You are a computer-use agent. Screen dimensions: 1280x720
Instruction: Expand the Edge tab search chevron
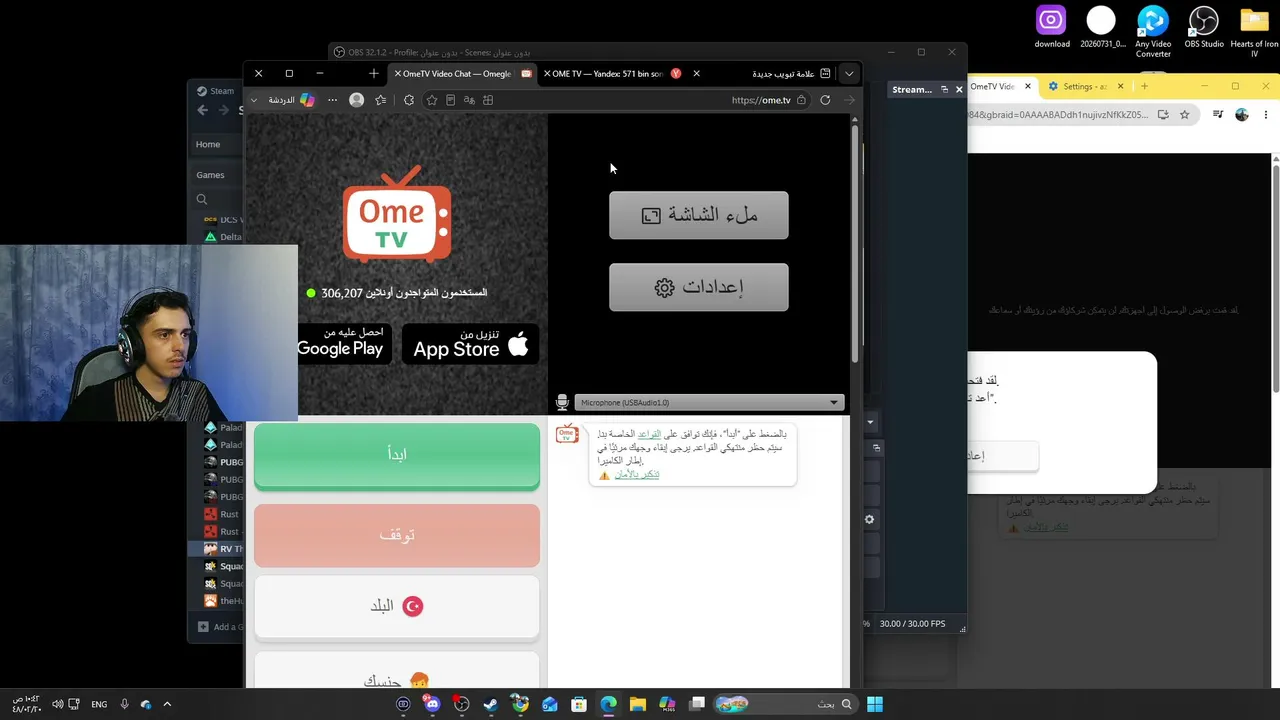[x=849, y=73]
